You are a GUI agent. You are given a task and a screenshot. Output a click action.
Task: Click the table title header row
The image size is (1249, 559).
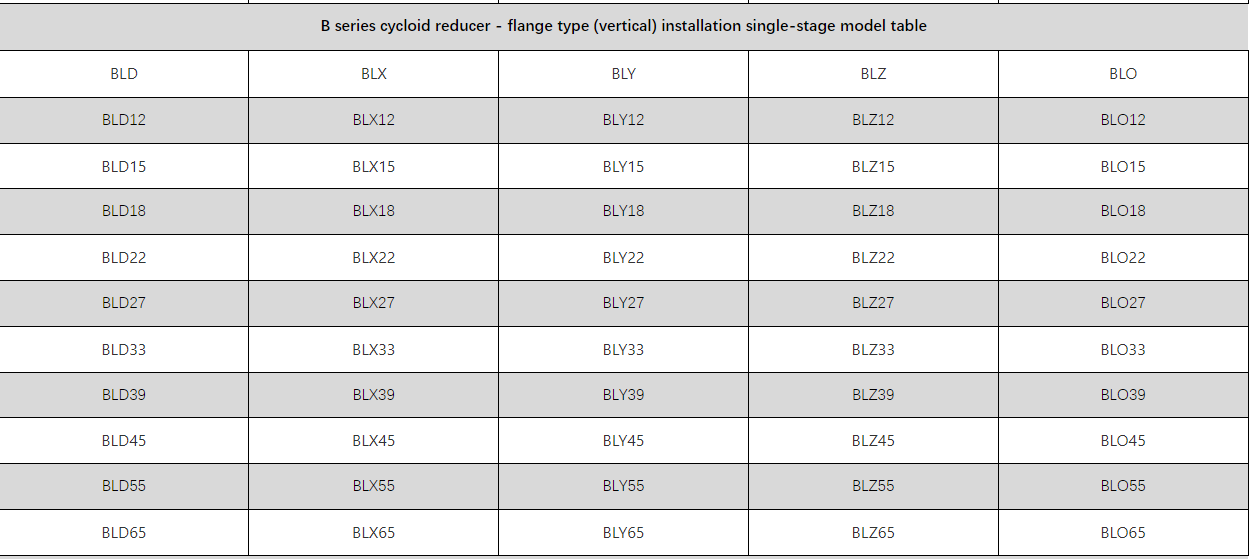click(623, 26)
